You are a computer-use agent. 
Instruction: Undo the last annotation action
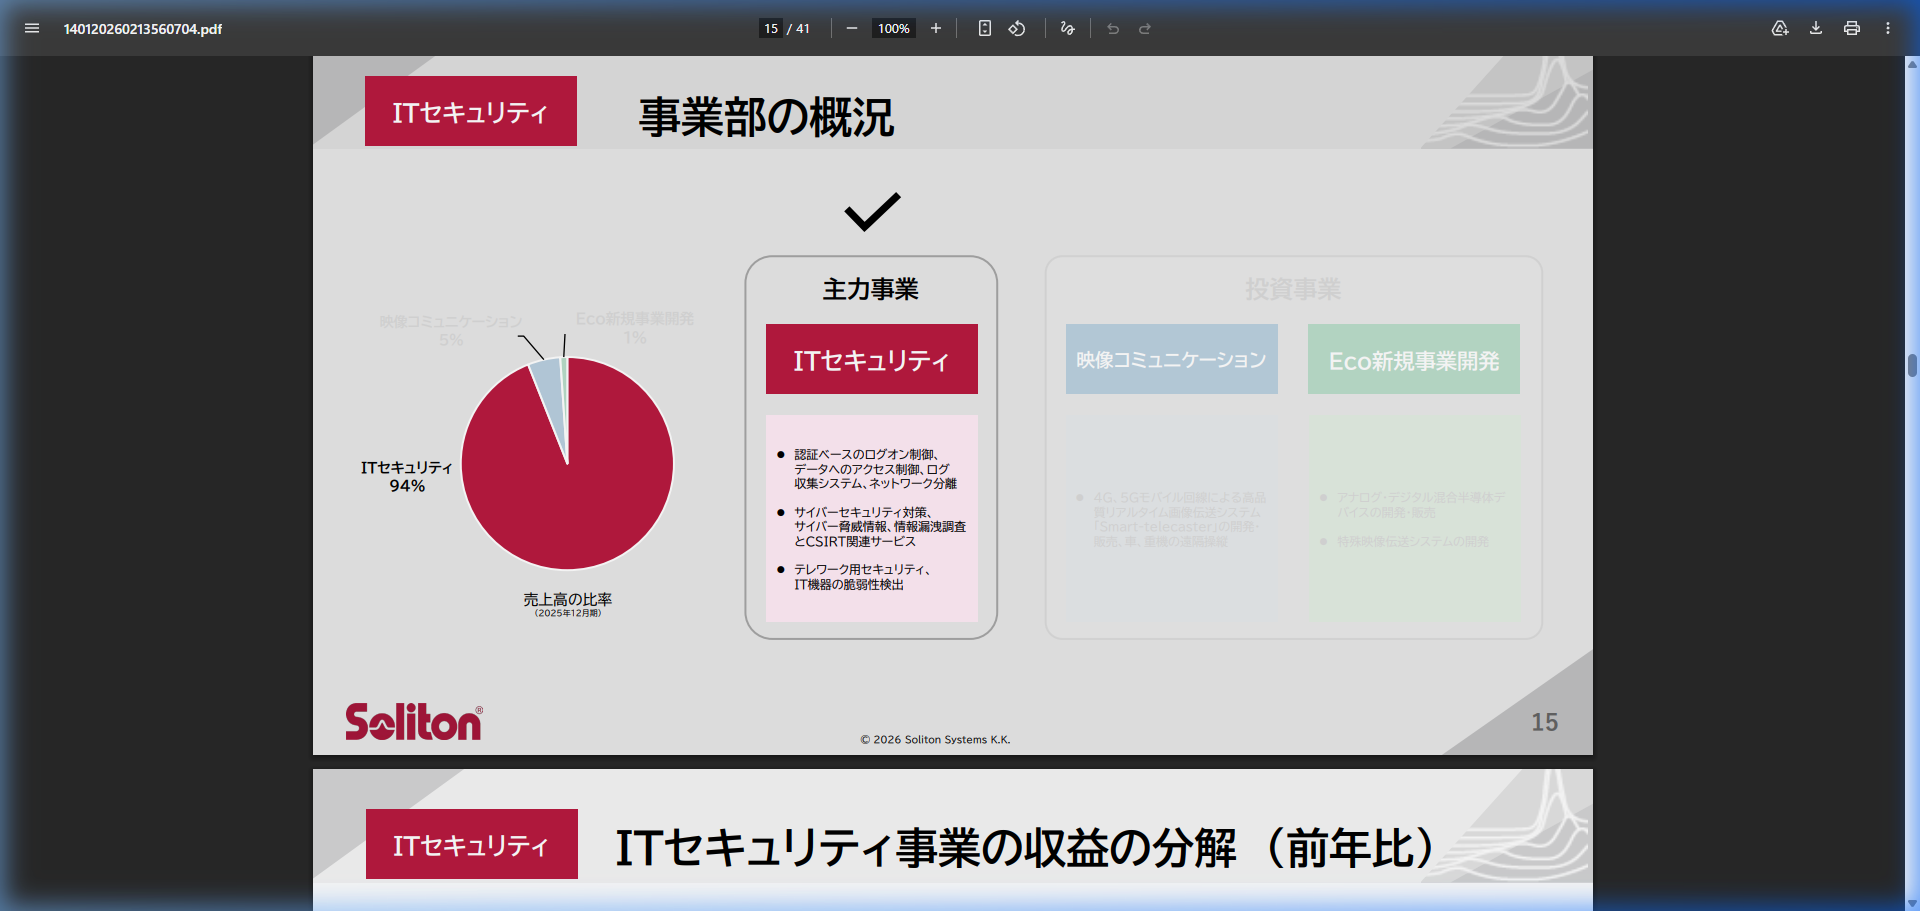(x=1112, y=28)
